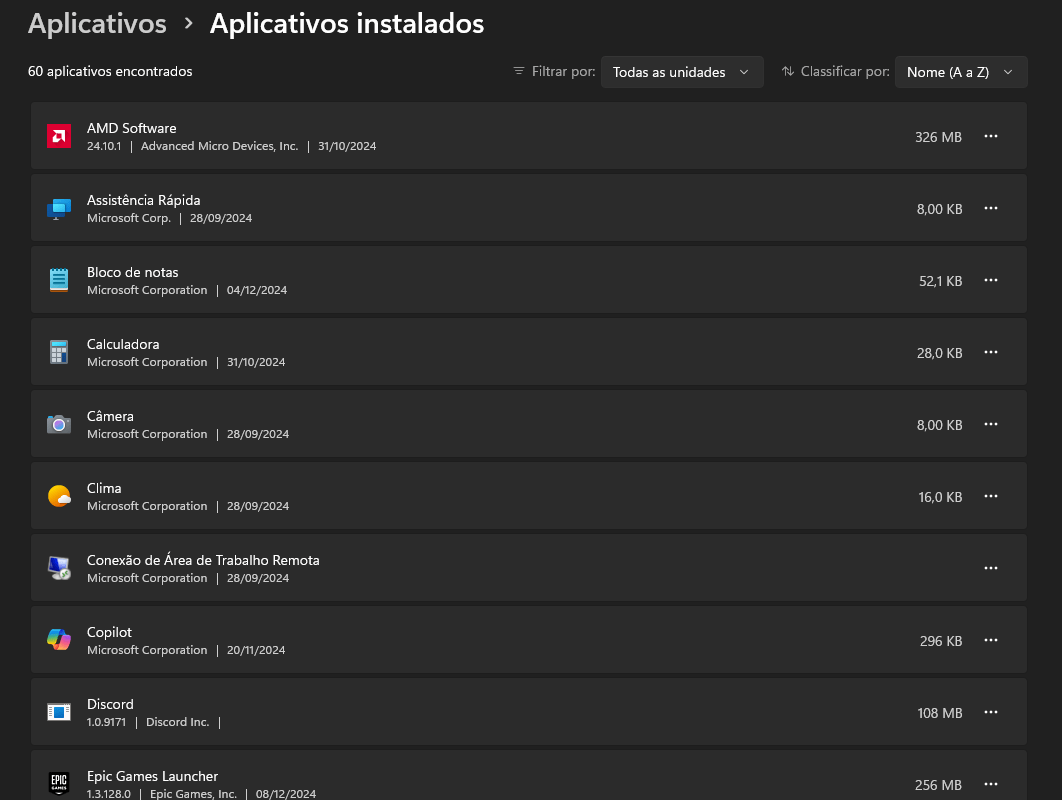Select the Câmera app name
The width and height of the screenshot is (1062, 800).
click(110, 416)
